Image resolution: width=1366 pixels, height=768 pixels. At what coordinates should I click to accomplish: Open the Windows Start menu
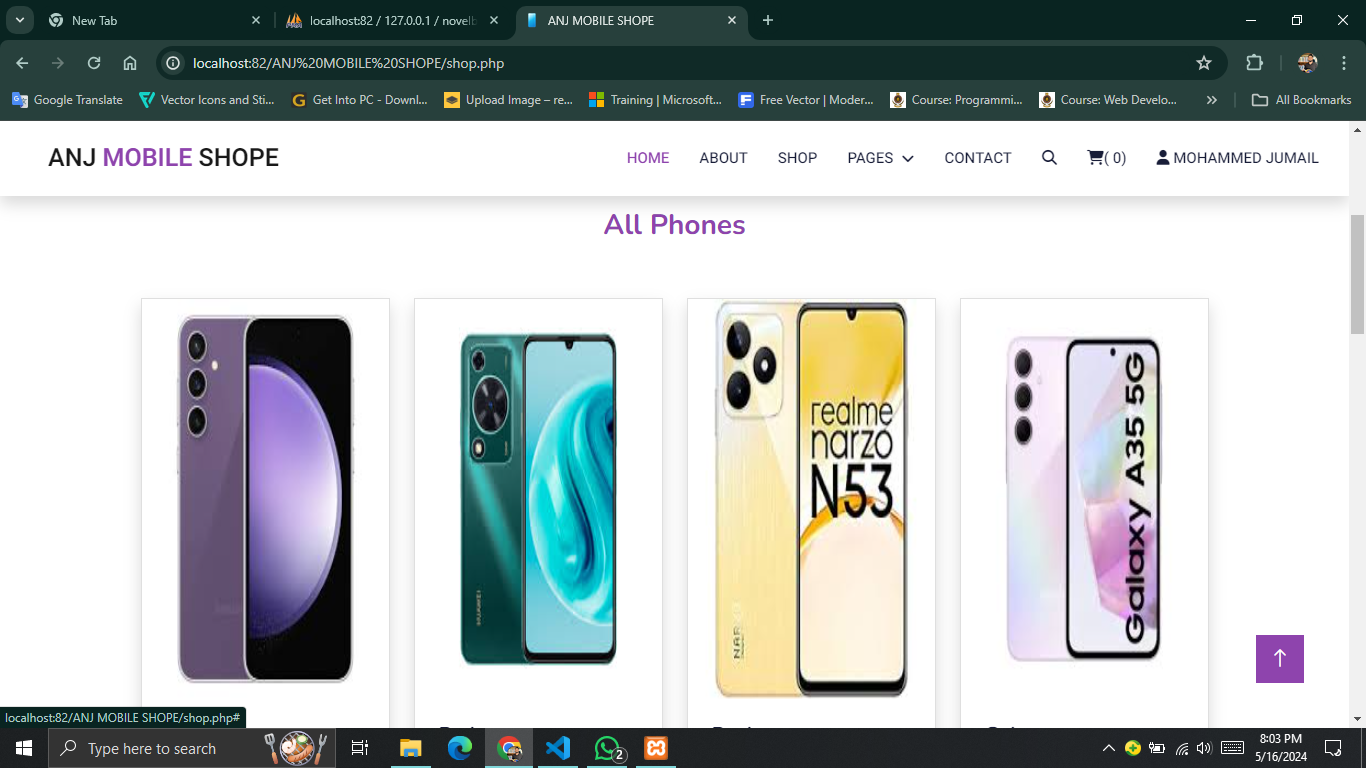[23, 748]
